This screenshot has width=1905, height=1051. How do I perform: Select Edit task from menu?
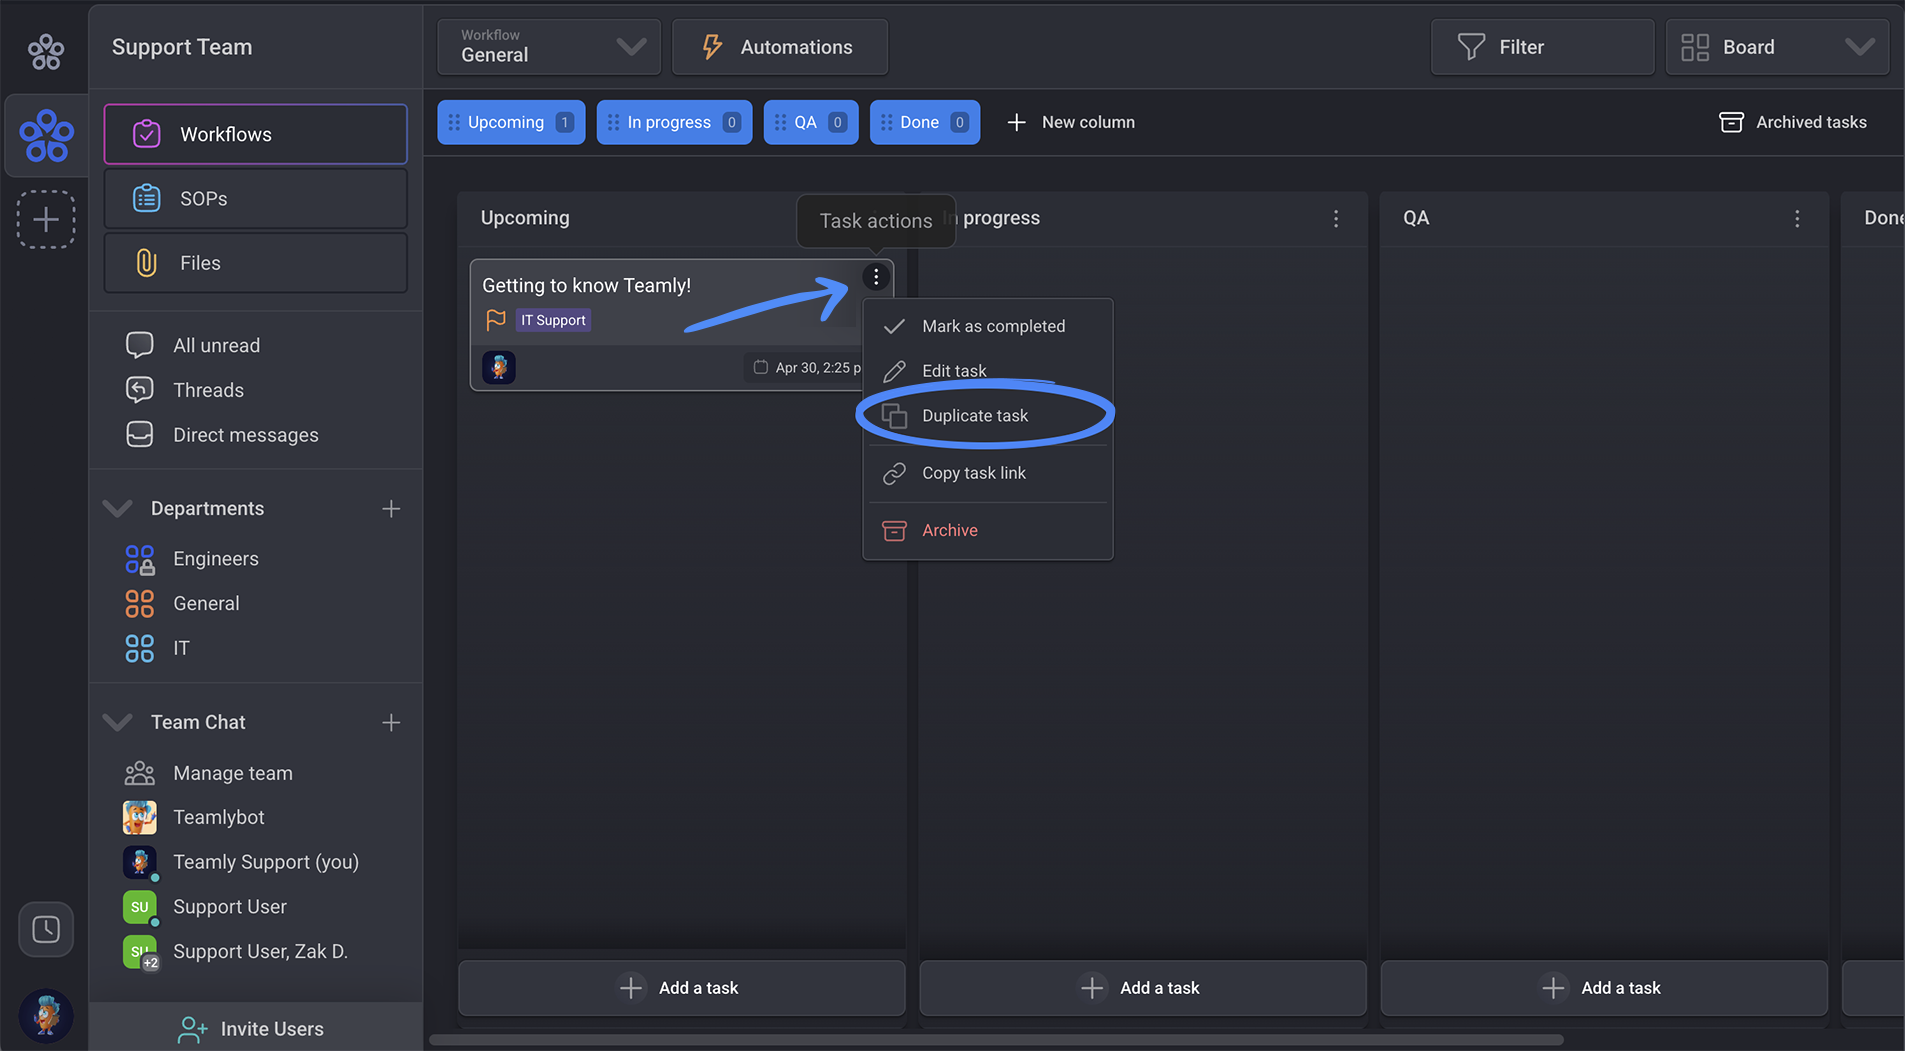(x=988, y=371)
